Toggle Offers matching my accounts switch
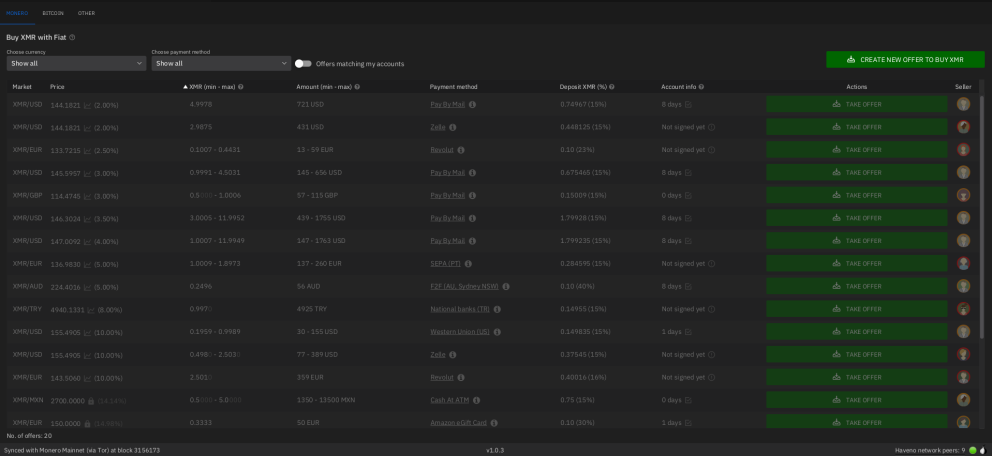 point(304,63)
